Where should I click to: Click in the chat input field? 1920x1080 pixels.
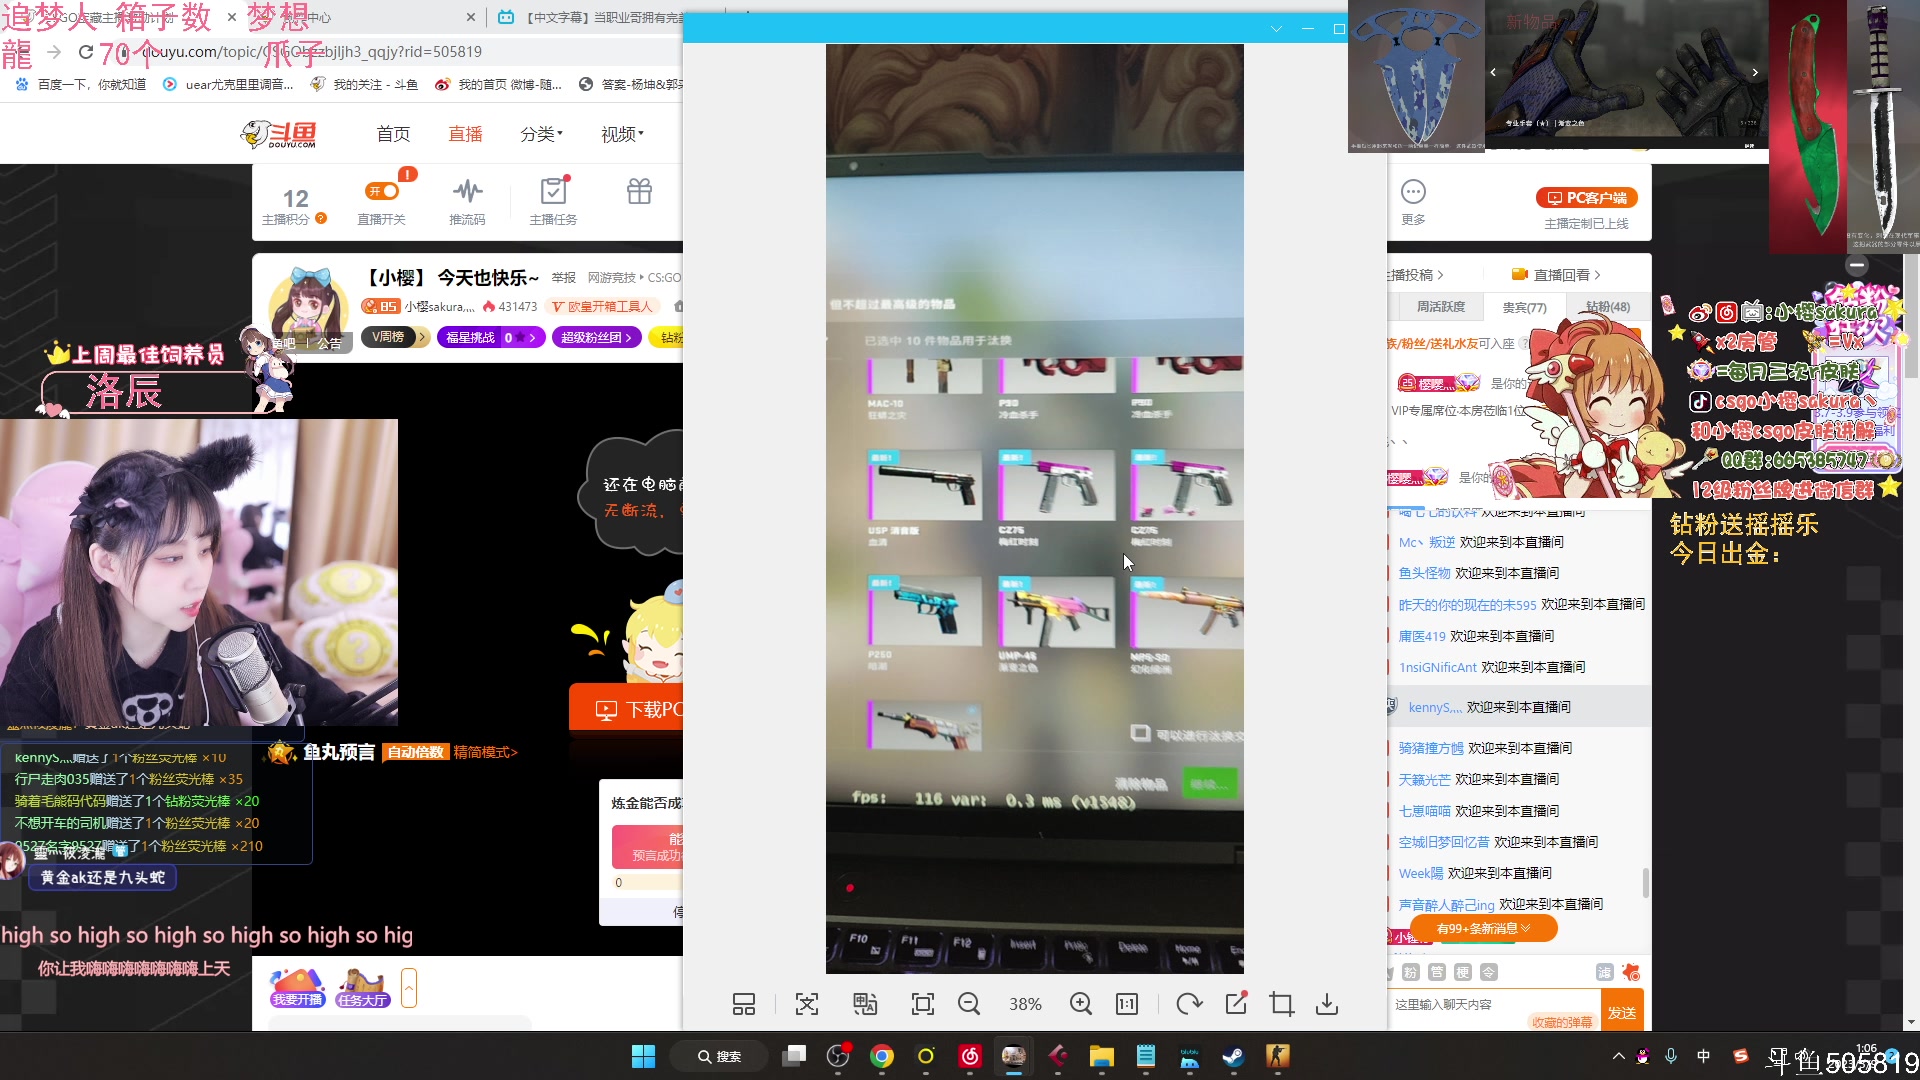[1494, 1004]
